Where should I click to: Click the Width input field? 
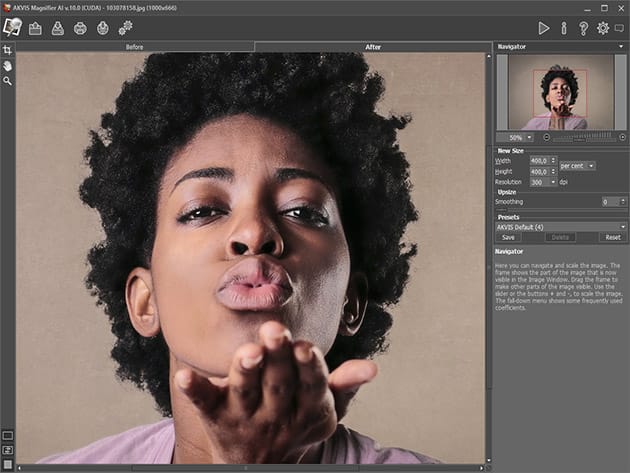click(541, 160)
